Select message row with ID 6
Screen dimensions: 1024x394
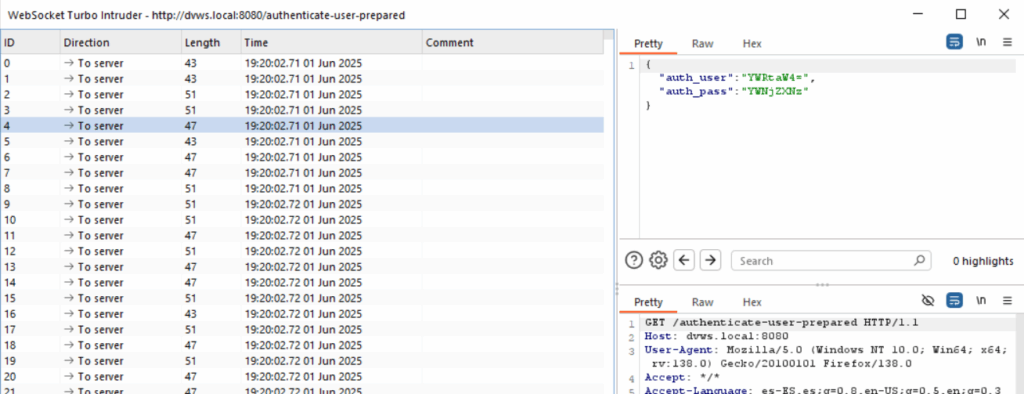click(x=302, y=157)
